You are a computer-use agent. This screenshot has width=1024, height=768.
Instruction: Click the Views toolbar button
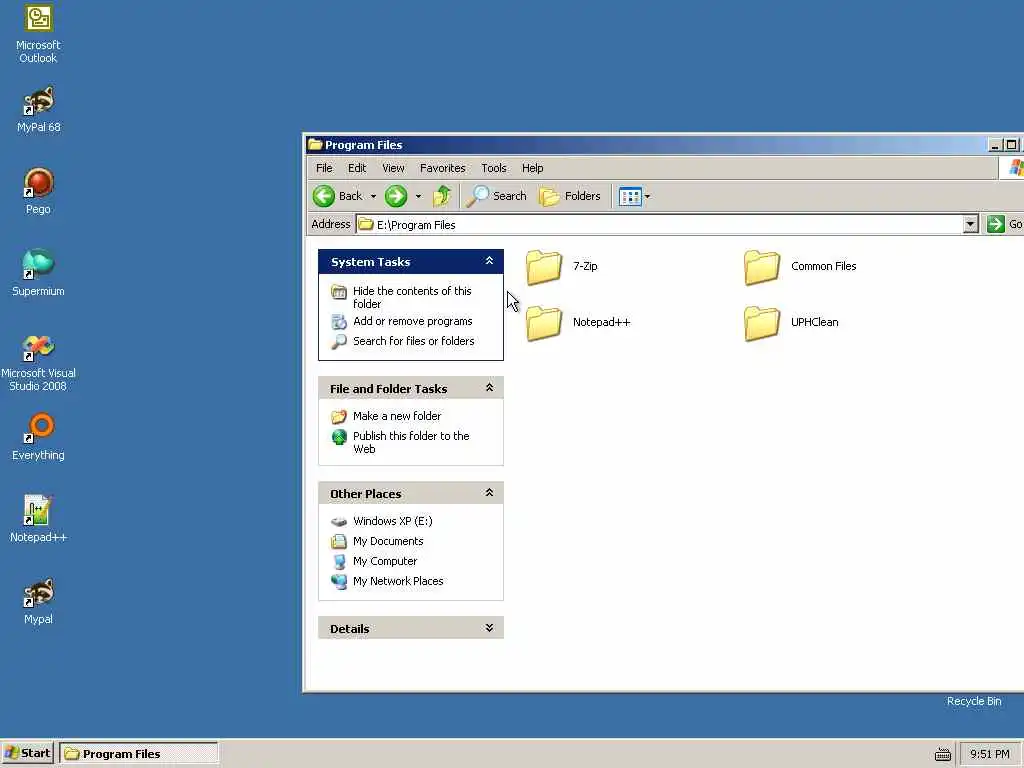(630, 196)
